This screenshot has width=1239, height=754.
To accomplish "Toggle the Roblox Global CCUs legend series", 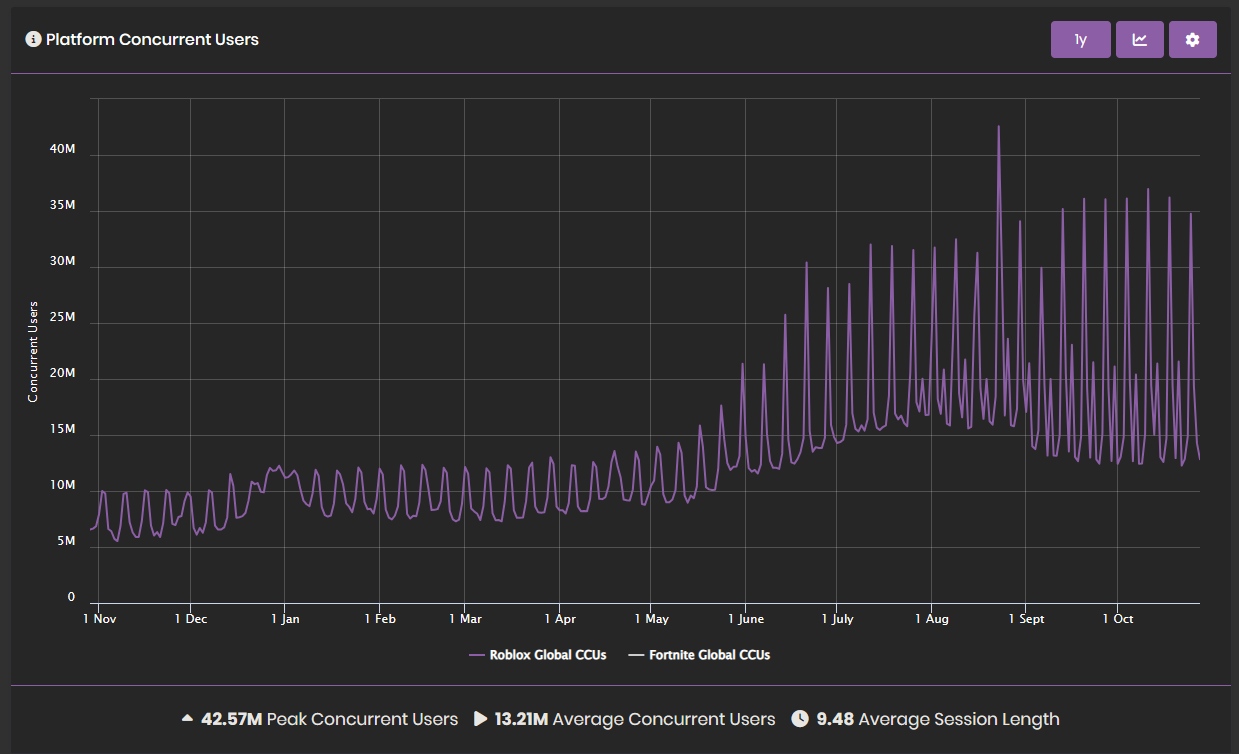I will click(x=547, y=655).
